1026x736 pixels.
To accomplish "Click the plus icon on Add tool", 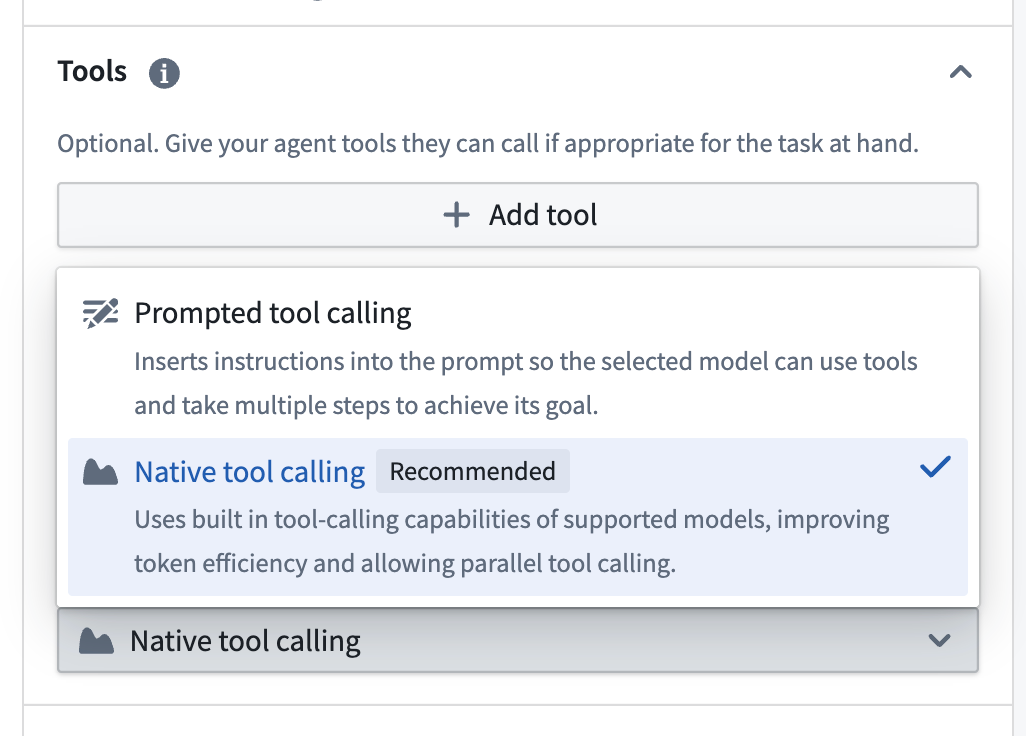I will [456, 214].
